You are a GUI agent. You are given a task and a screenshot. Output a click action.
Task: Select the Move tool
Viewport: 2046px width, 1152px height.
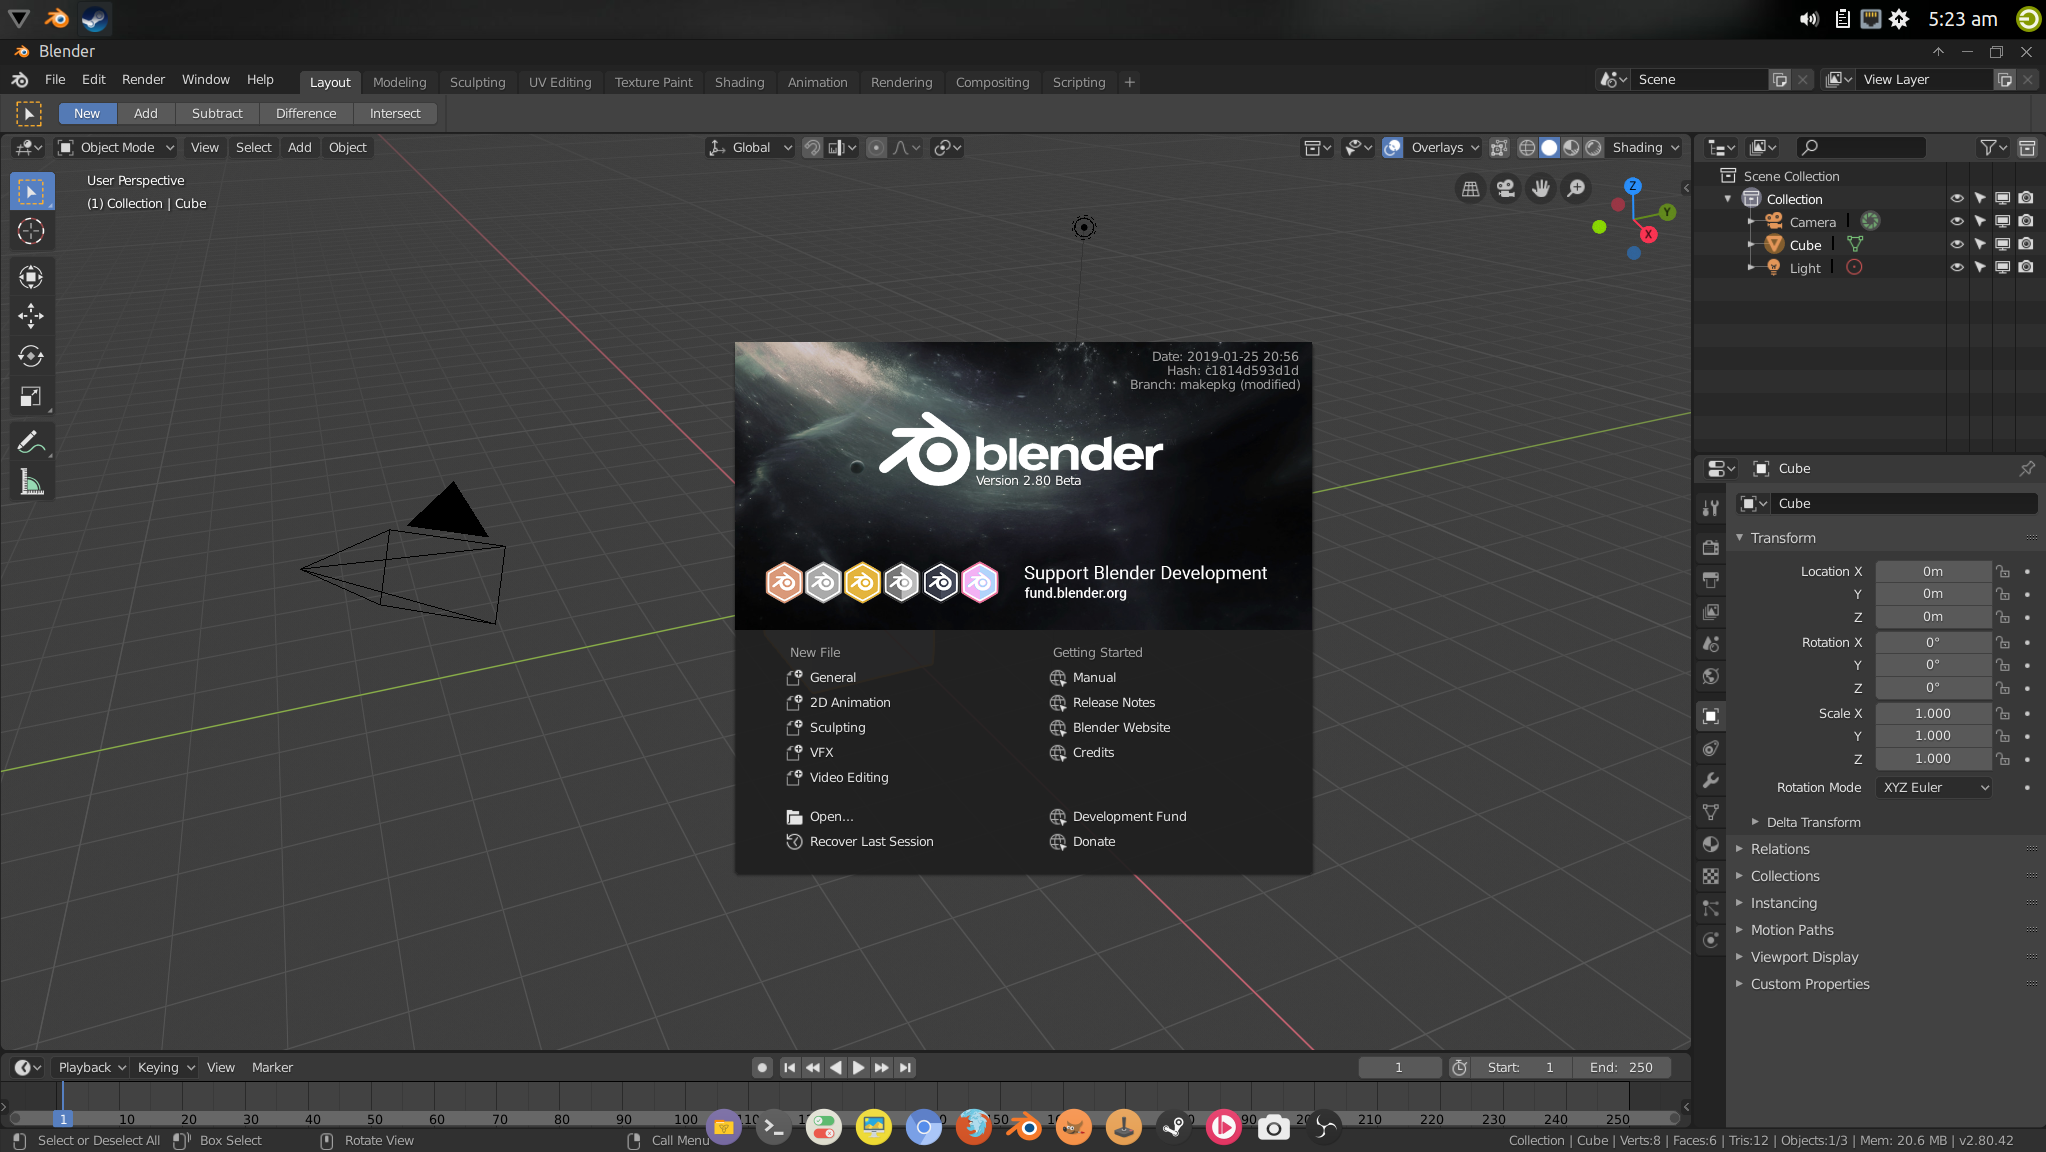pos(31,316)
